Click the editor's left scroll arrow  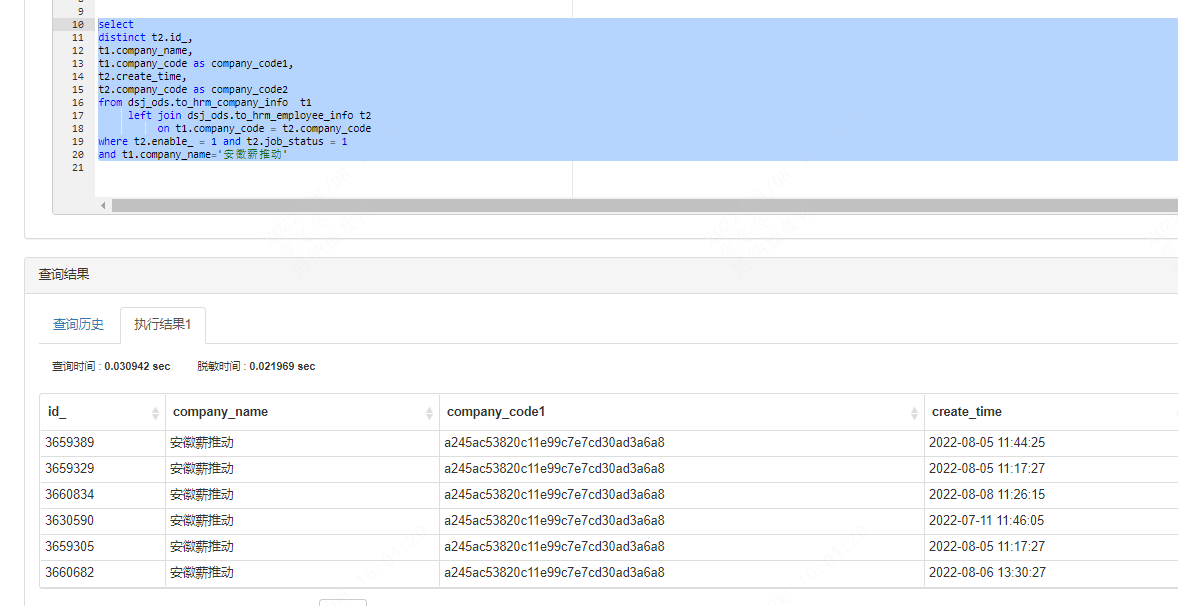103,205
